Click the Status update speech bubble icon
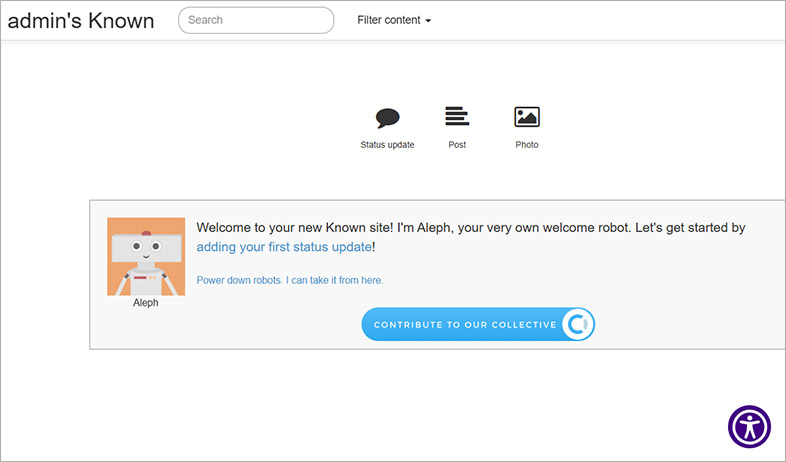786x462 pixels. point(387,118)
